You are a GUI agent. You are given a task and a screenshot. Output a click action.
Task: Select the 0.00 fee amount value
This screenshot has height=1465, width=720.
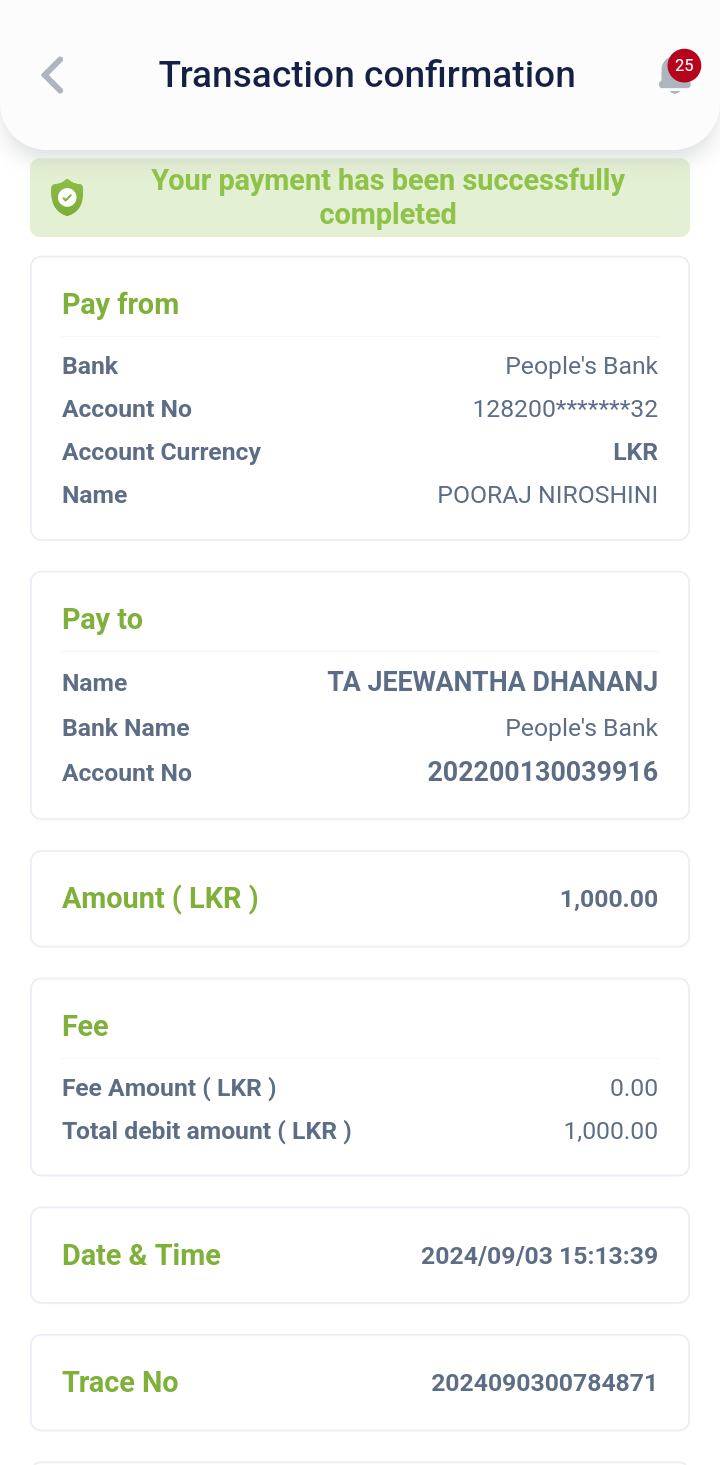tap(633, 1088)
